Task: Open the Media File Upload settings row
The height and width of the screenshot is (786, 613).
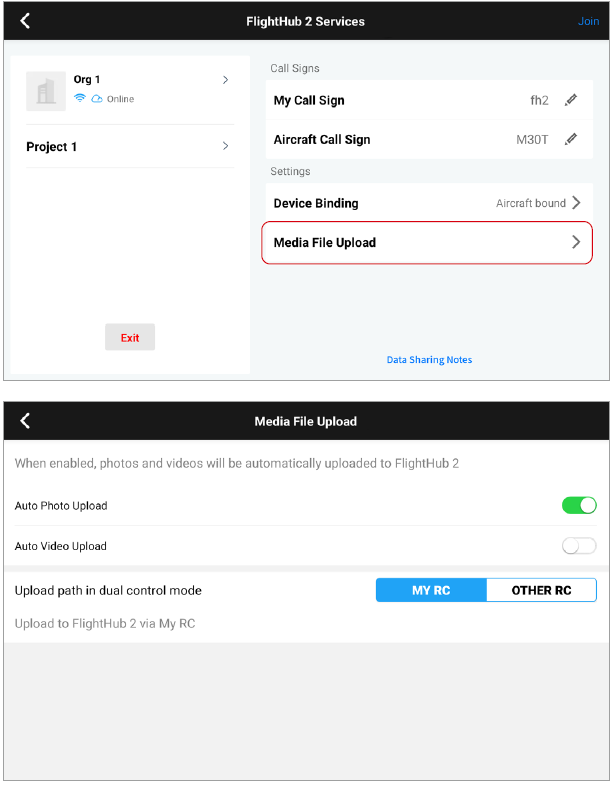Action: point(400,243)
